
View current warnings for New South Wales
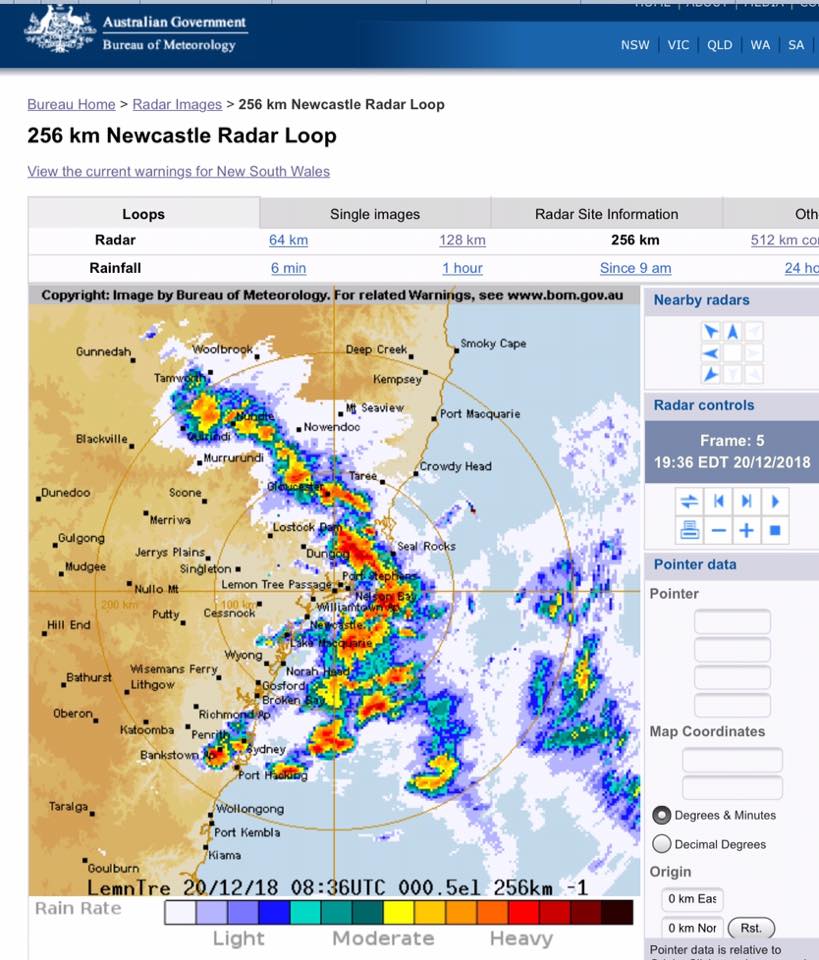178,171
